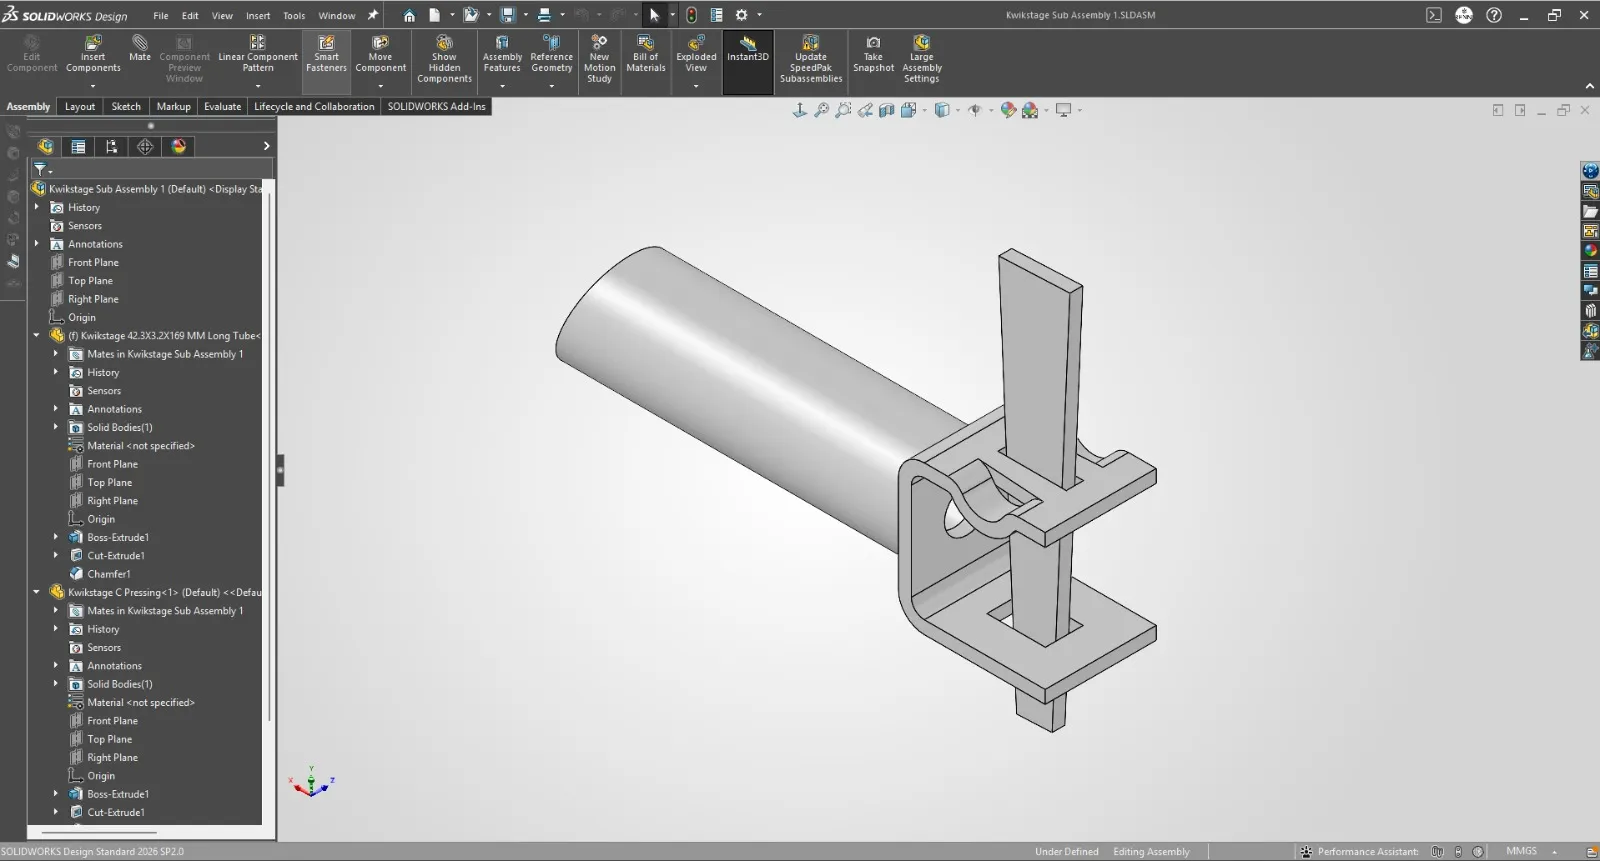
Task: Click the Home icon in title bar
Action: pos(409,15)
